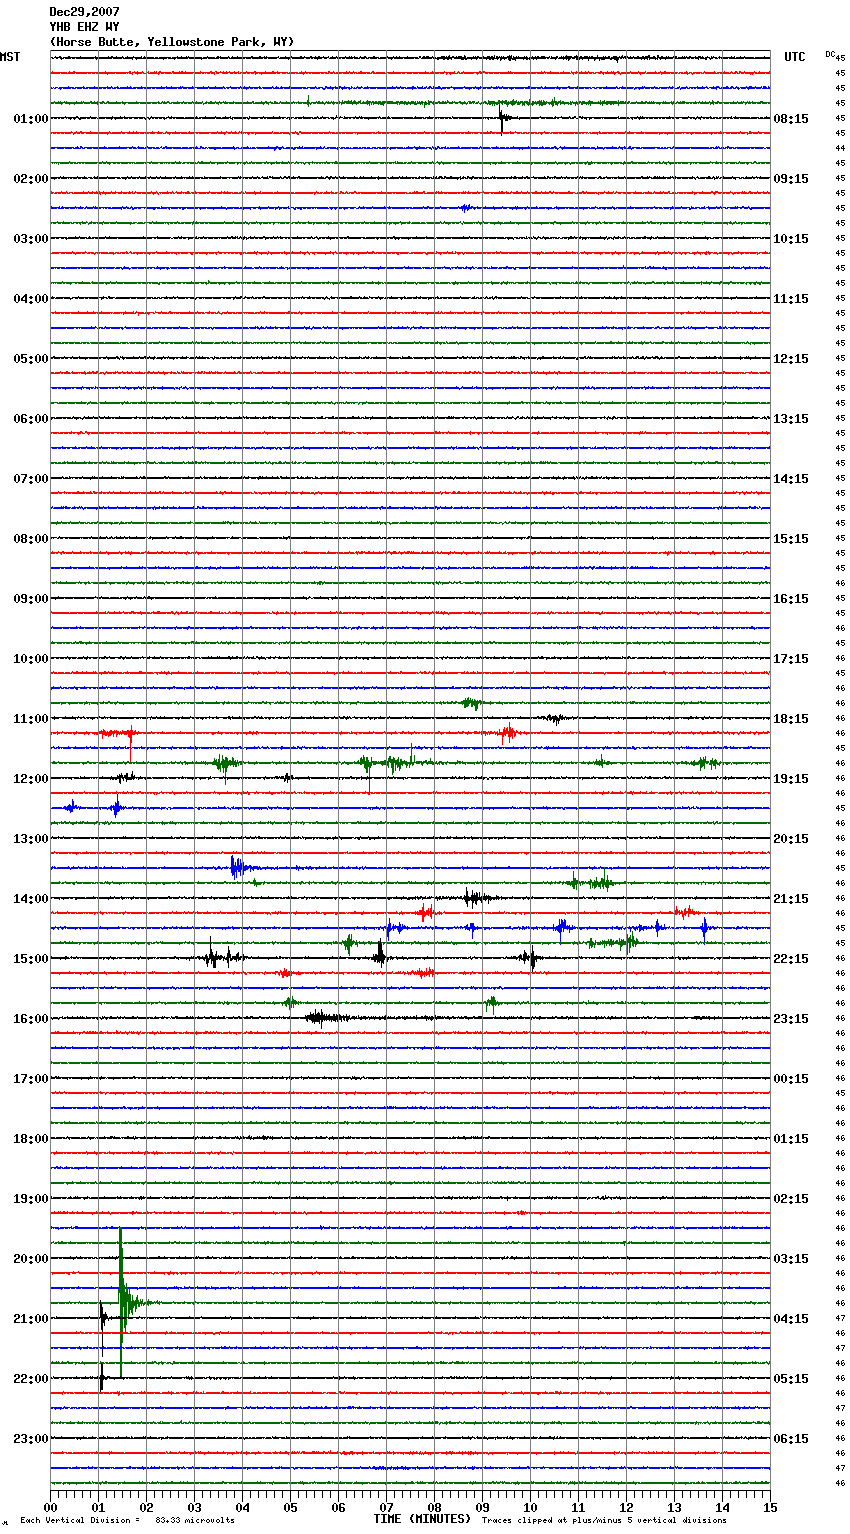Select the 23:00 MST row label
850x1534 pixels.
[31, 1439]
